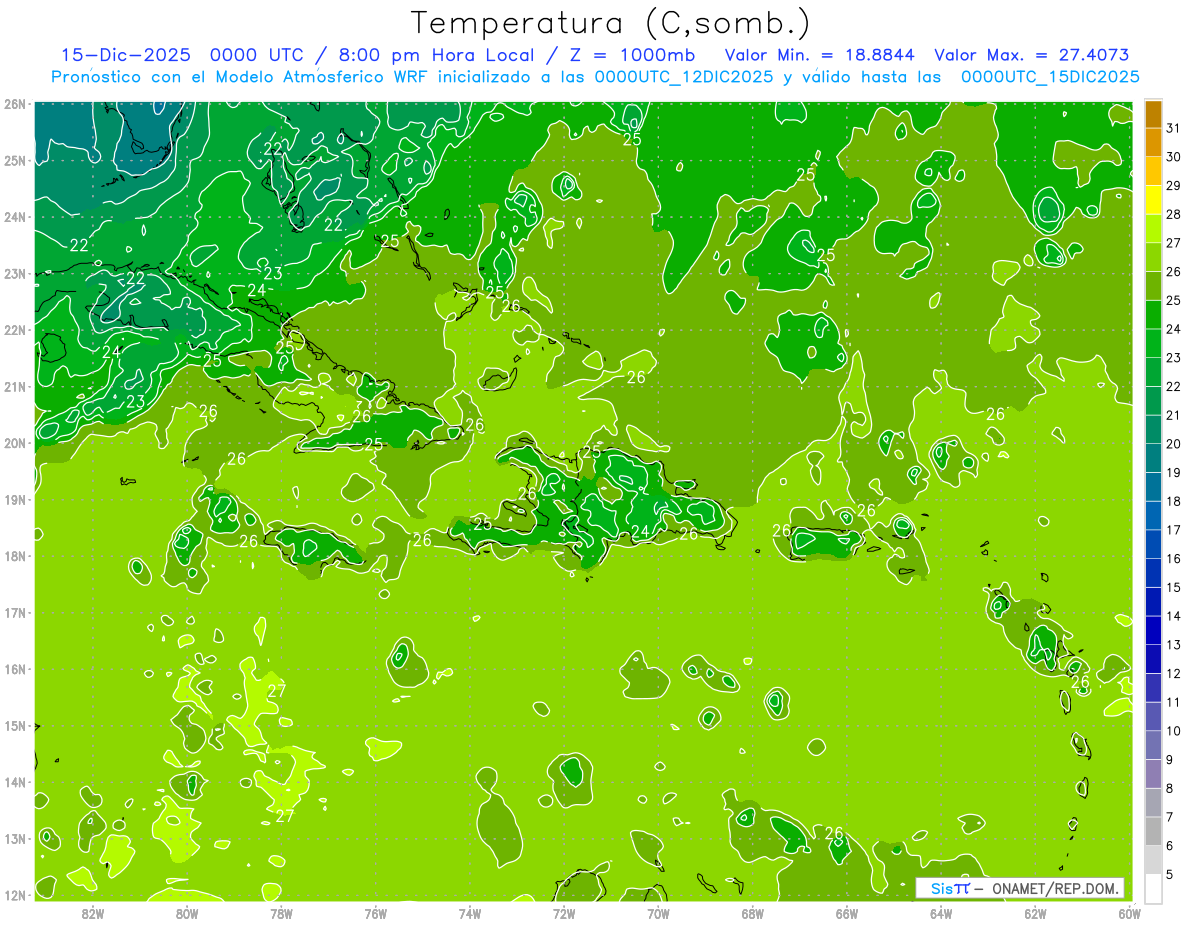The image size is (1200, 927).
Task: Click the '68W' longitude axis label
Action: (x=753, y=913)
